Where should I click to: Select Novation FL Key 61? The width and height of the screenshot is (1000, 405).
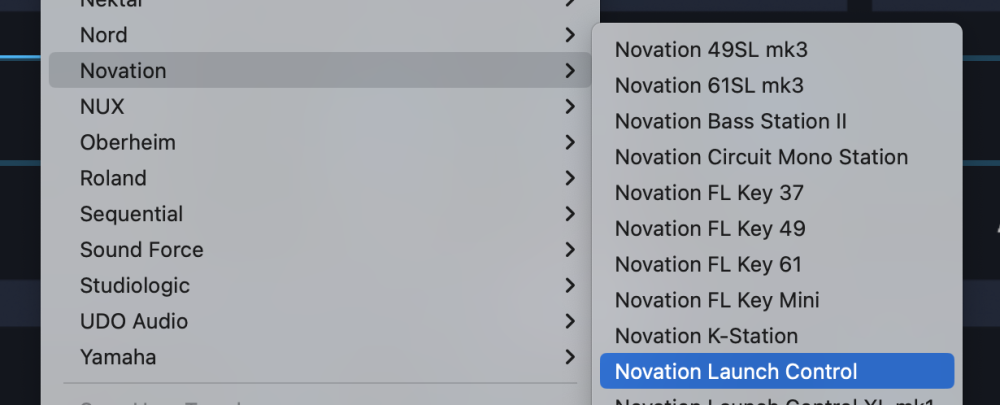(x=708, y=265)
